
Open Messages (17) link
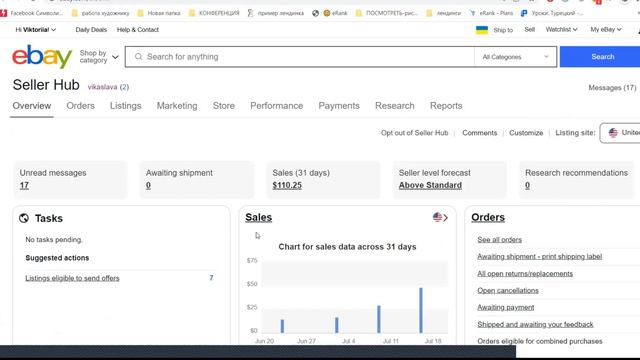[x=612, y=88]
